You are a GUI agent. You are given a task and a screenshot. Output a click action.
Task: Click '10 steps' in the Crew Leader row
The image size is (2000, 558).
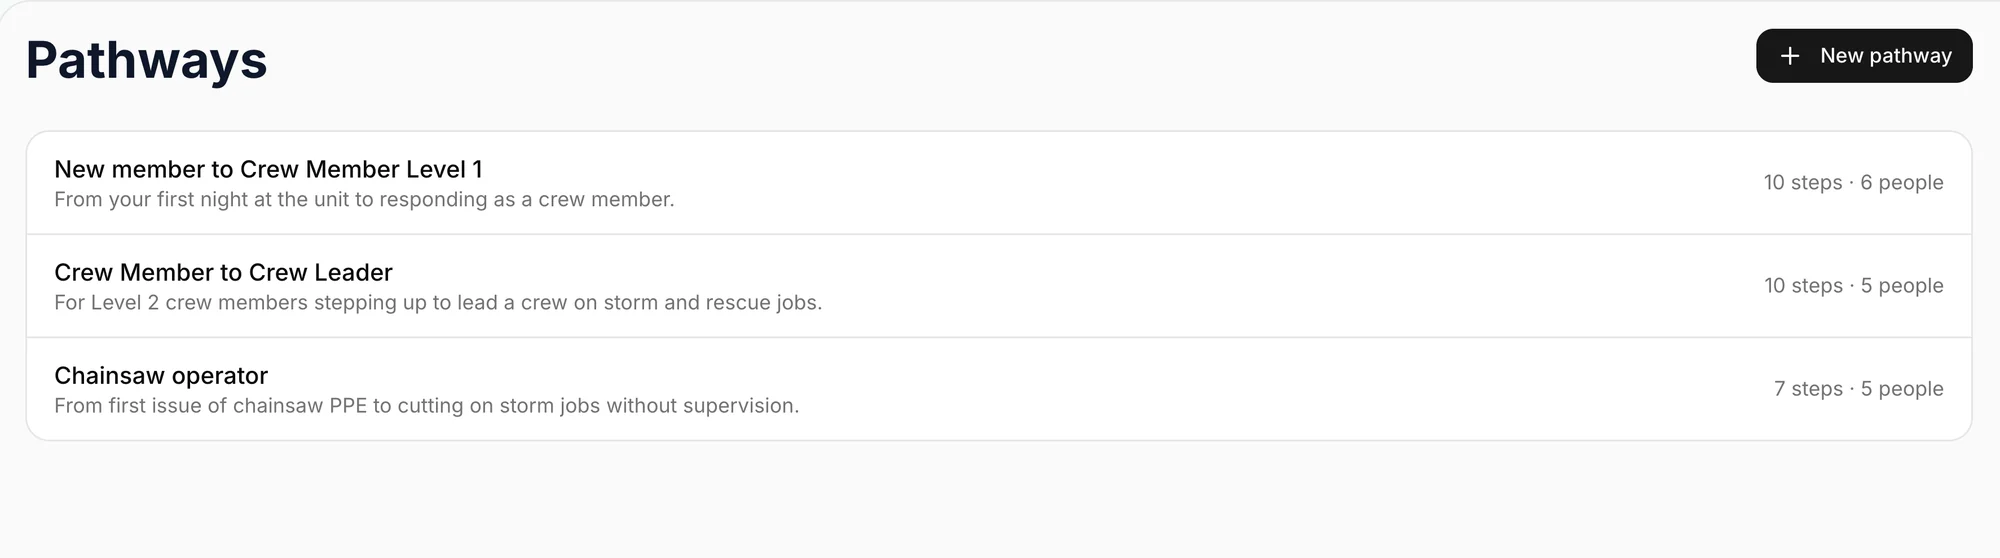tap(1803, 286)
